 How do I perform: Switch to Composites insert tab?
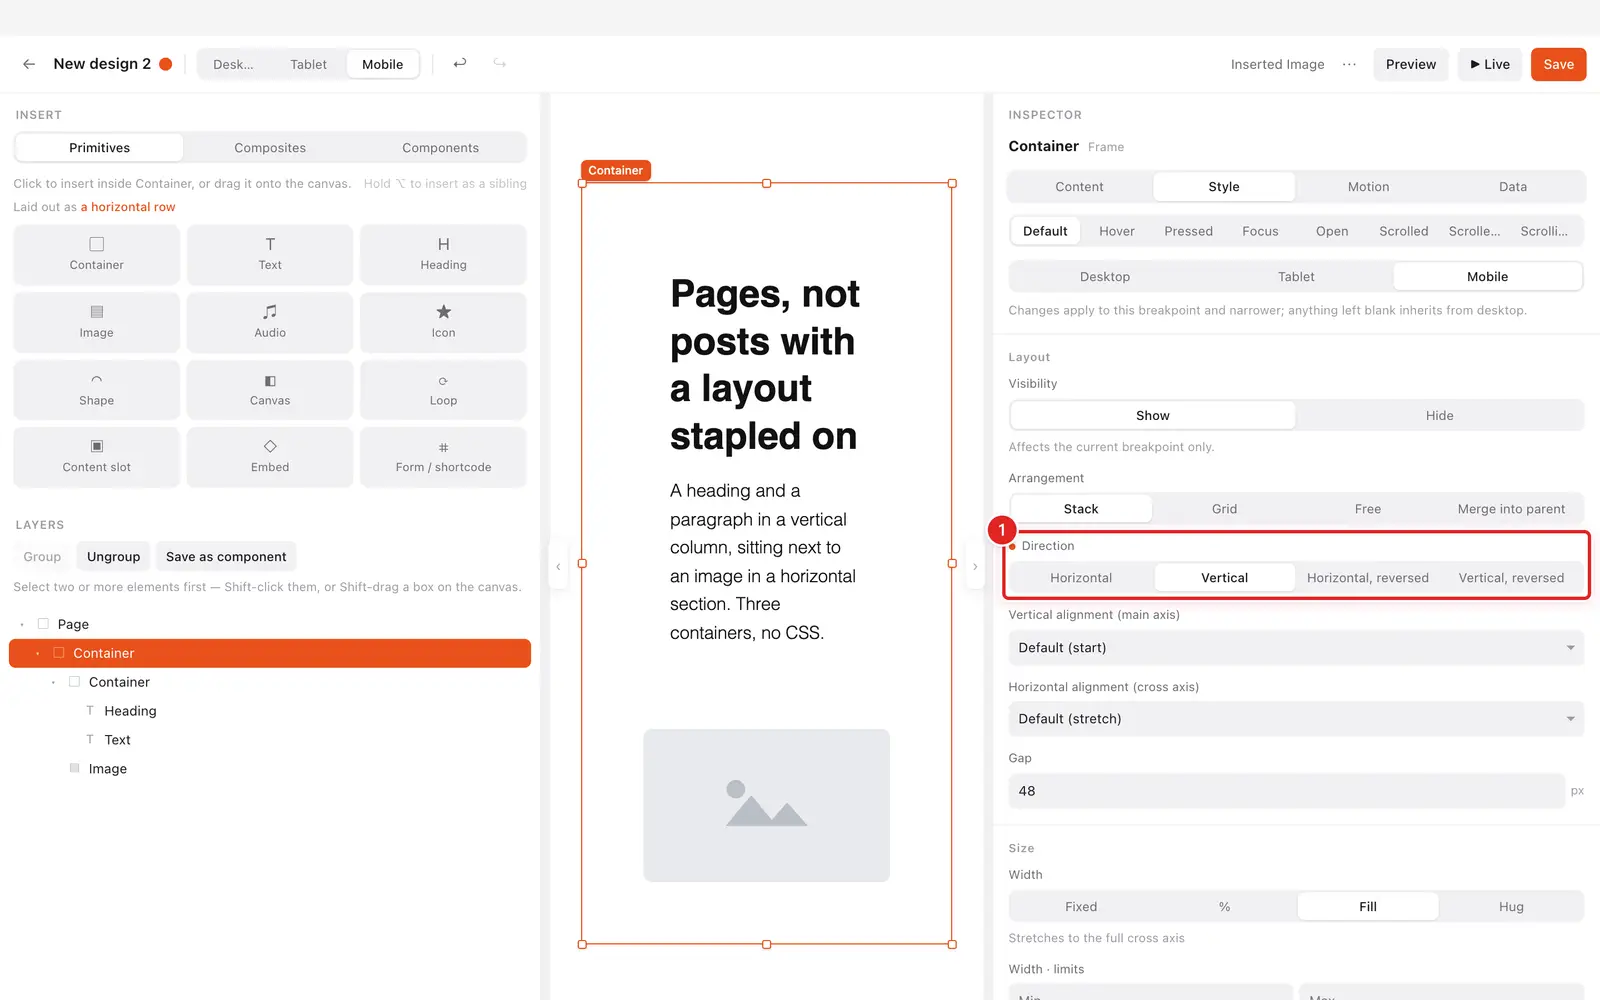(x=270, y=148)
